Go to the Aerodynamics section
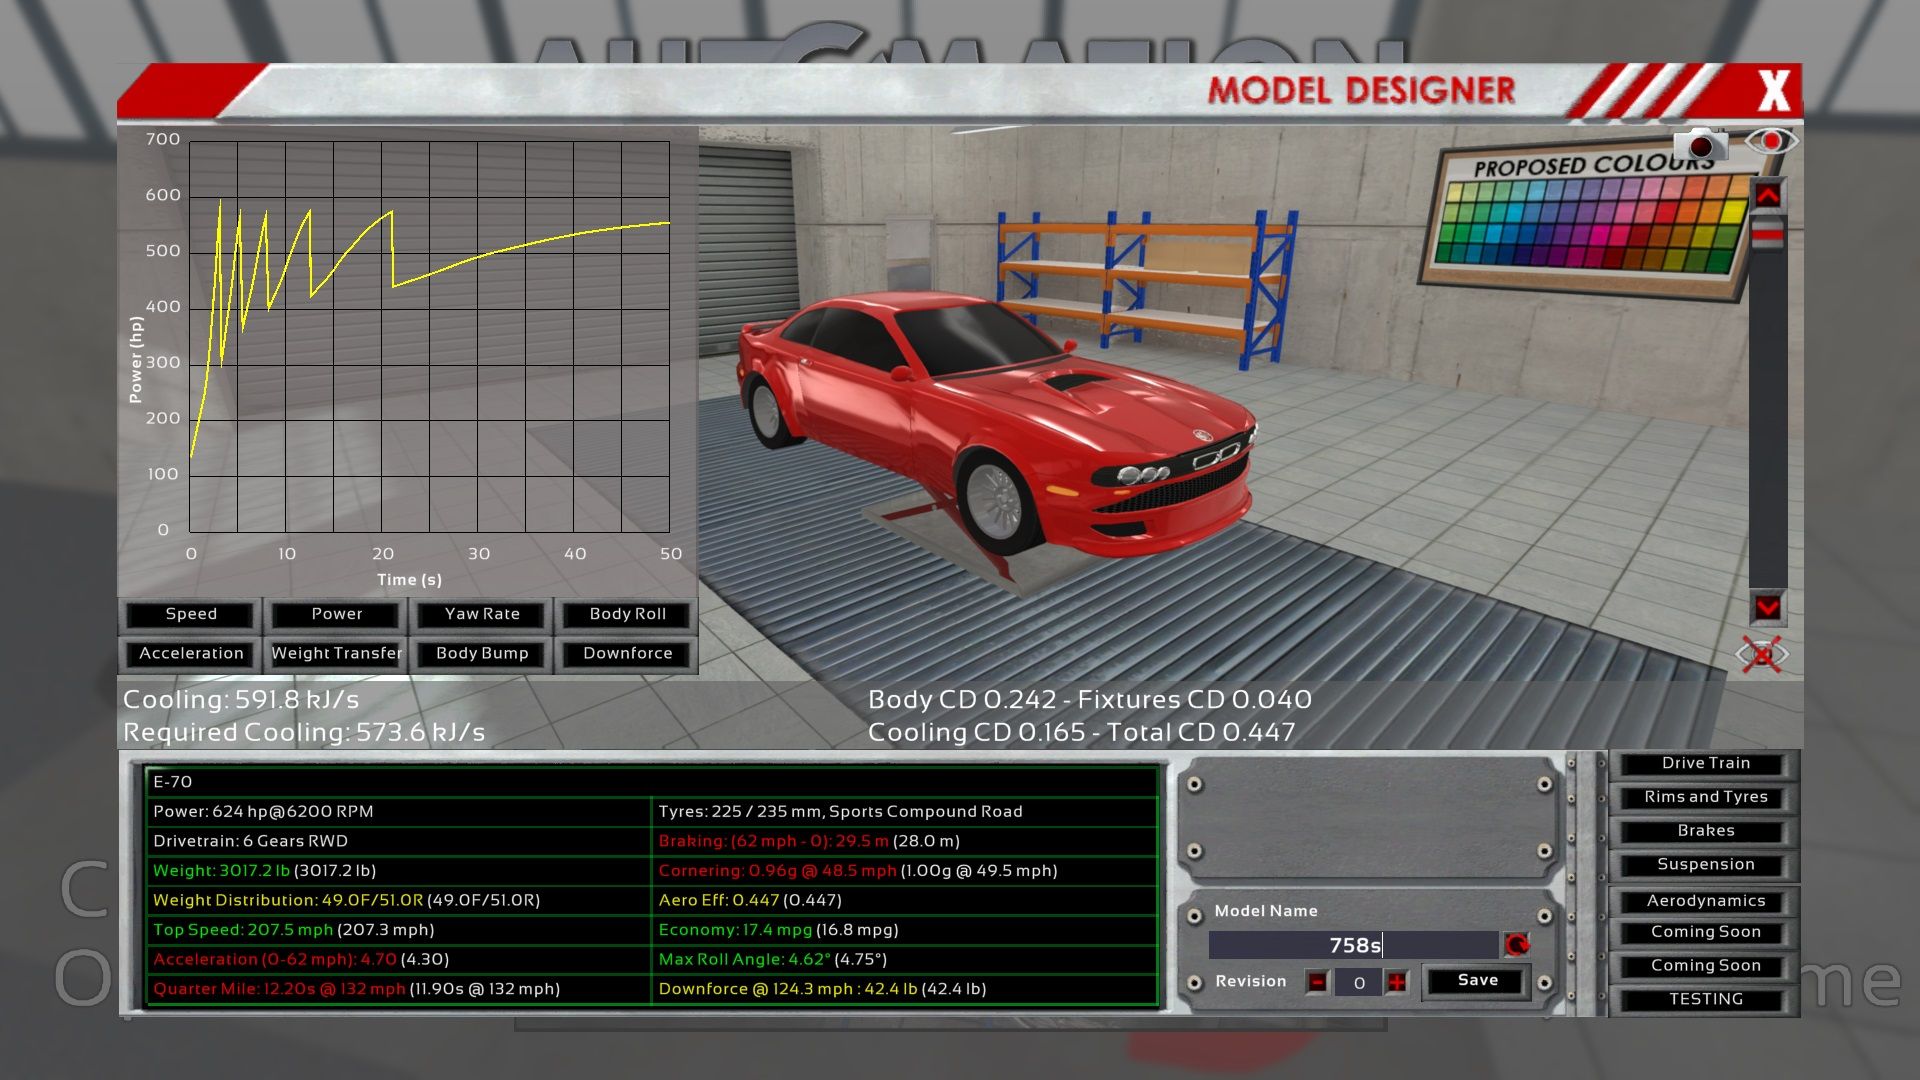This screenshot has width=1920, height=1080. click(x=1705, y=901)
